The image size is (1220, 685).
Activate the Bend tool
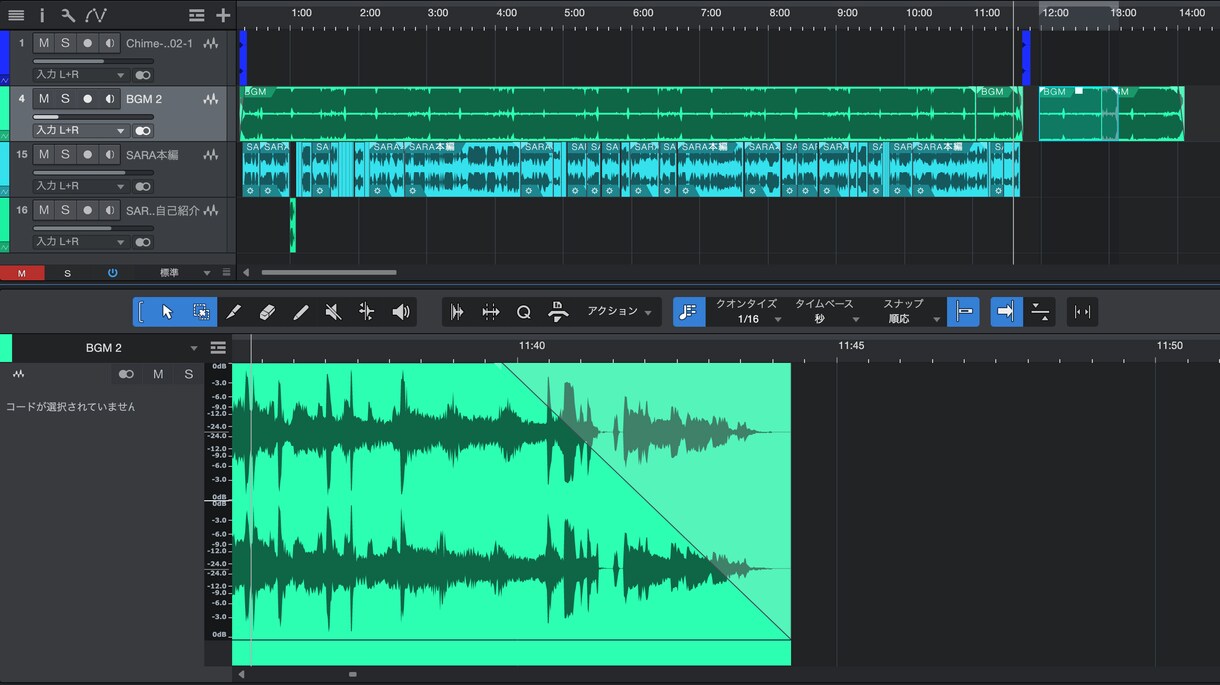[367, 312]
